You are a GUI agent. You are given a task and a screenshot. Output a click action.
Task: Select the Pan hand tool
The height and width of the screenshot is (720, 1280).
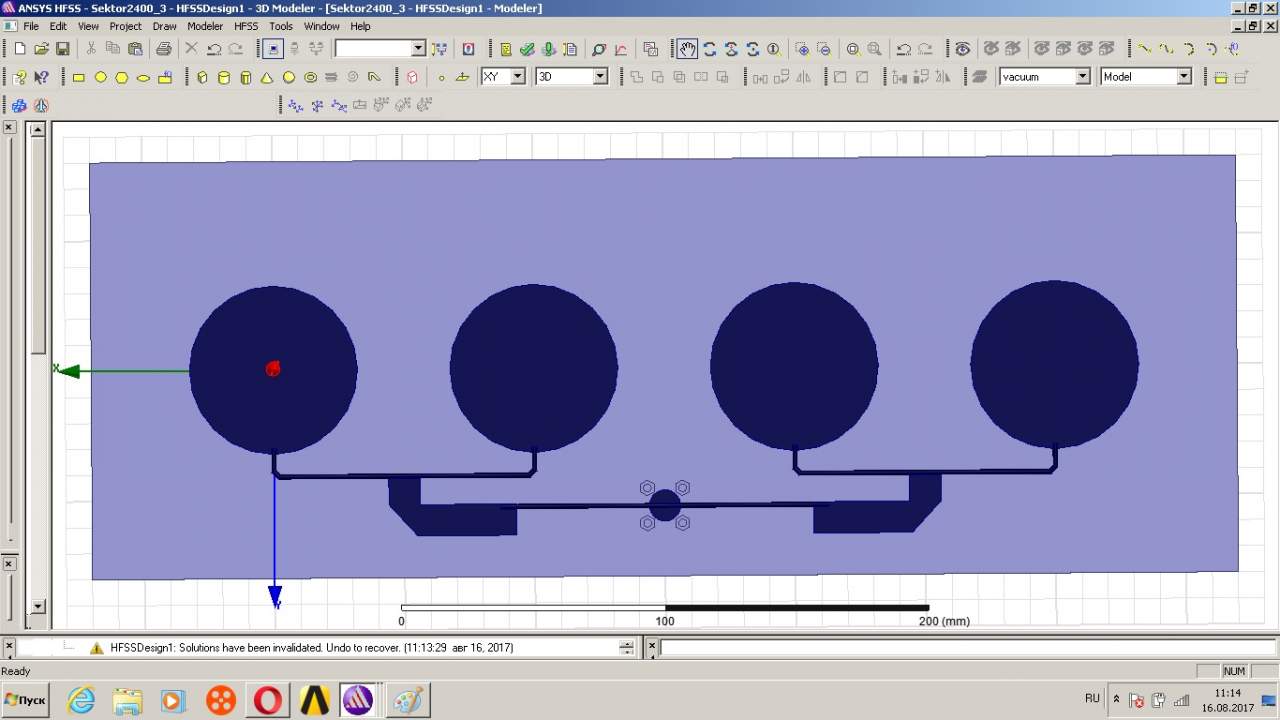tap(687, 49)
